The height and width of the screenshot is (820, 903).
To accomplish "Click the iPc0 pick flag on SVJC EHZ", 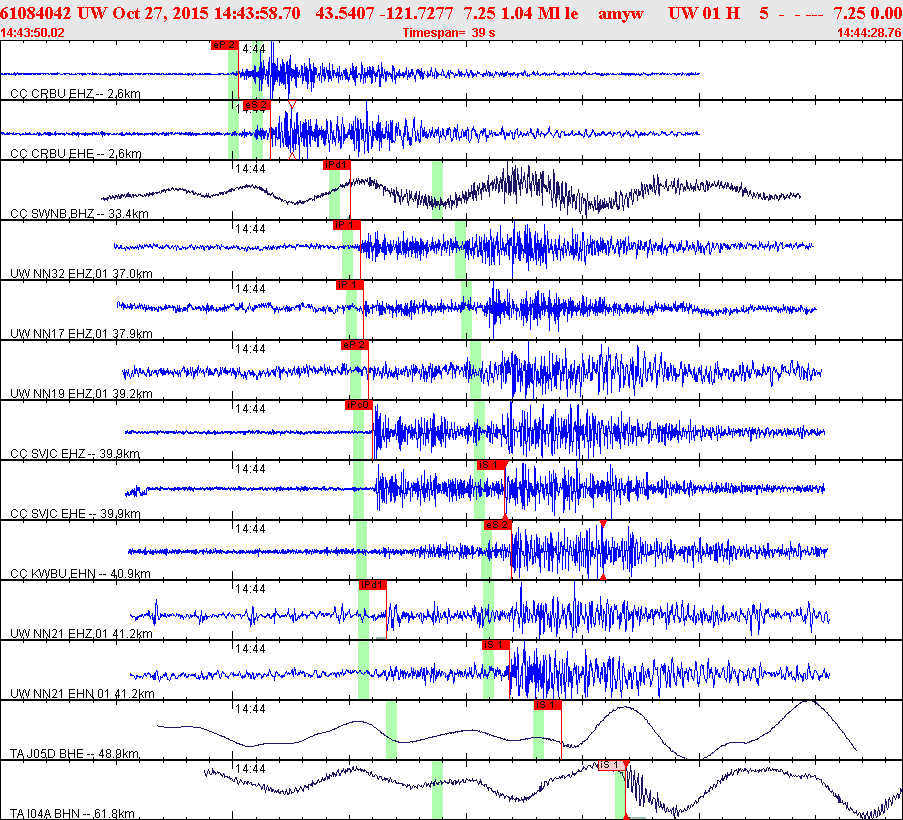I will tap(359, 405).
